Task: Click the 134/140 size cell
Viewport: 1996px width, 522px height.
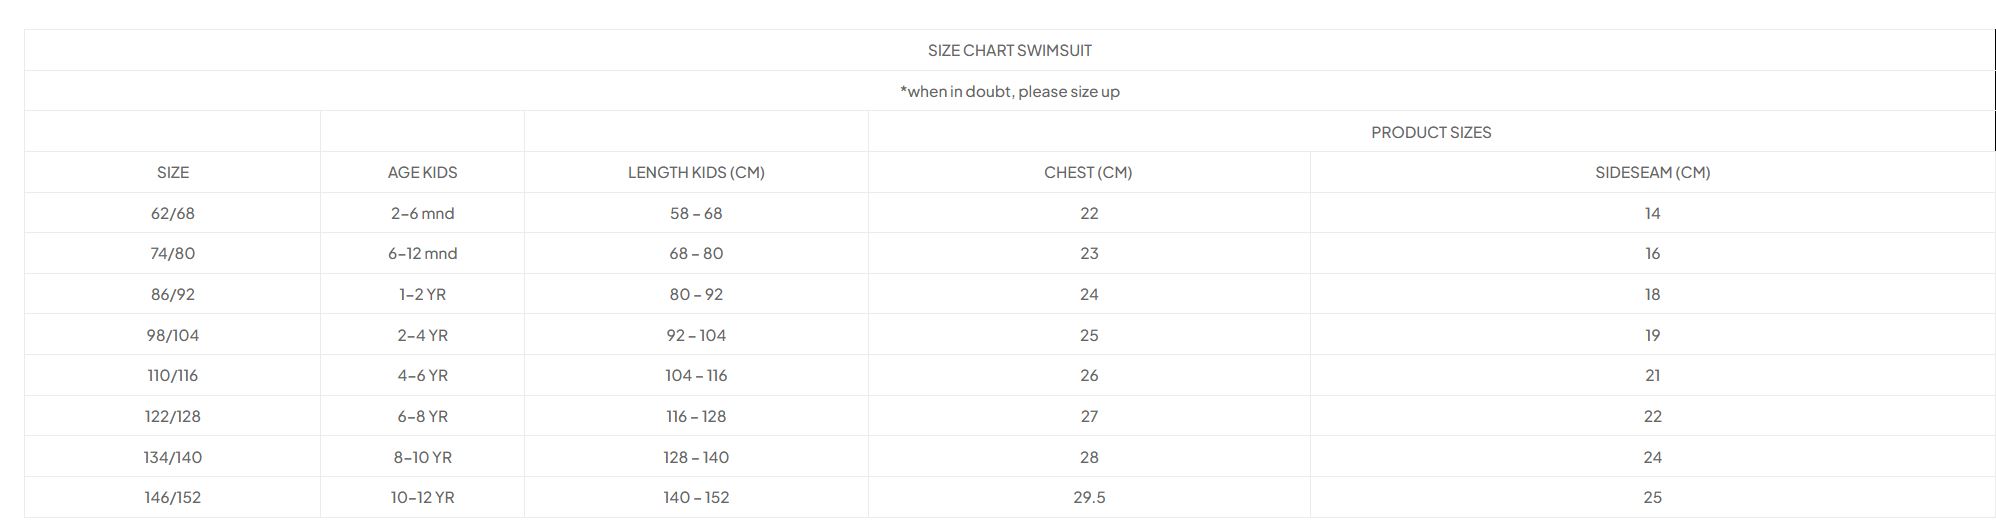Action: click(x=173, y=457)
